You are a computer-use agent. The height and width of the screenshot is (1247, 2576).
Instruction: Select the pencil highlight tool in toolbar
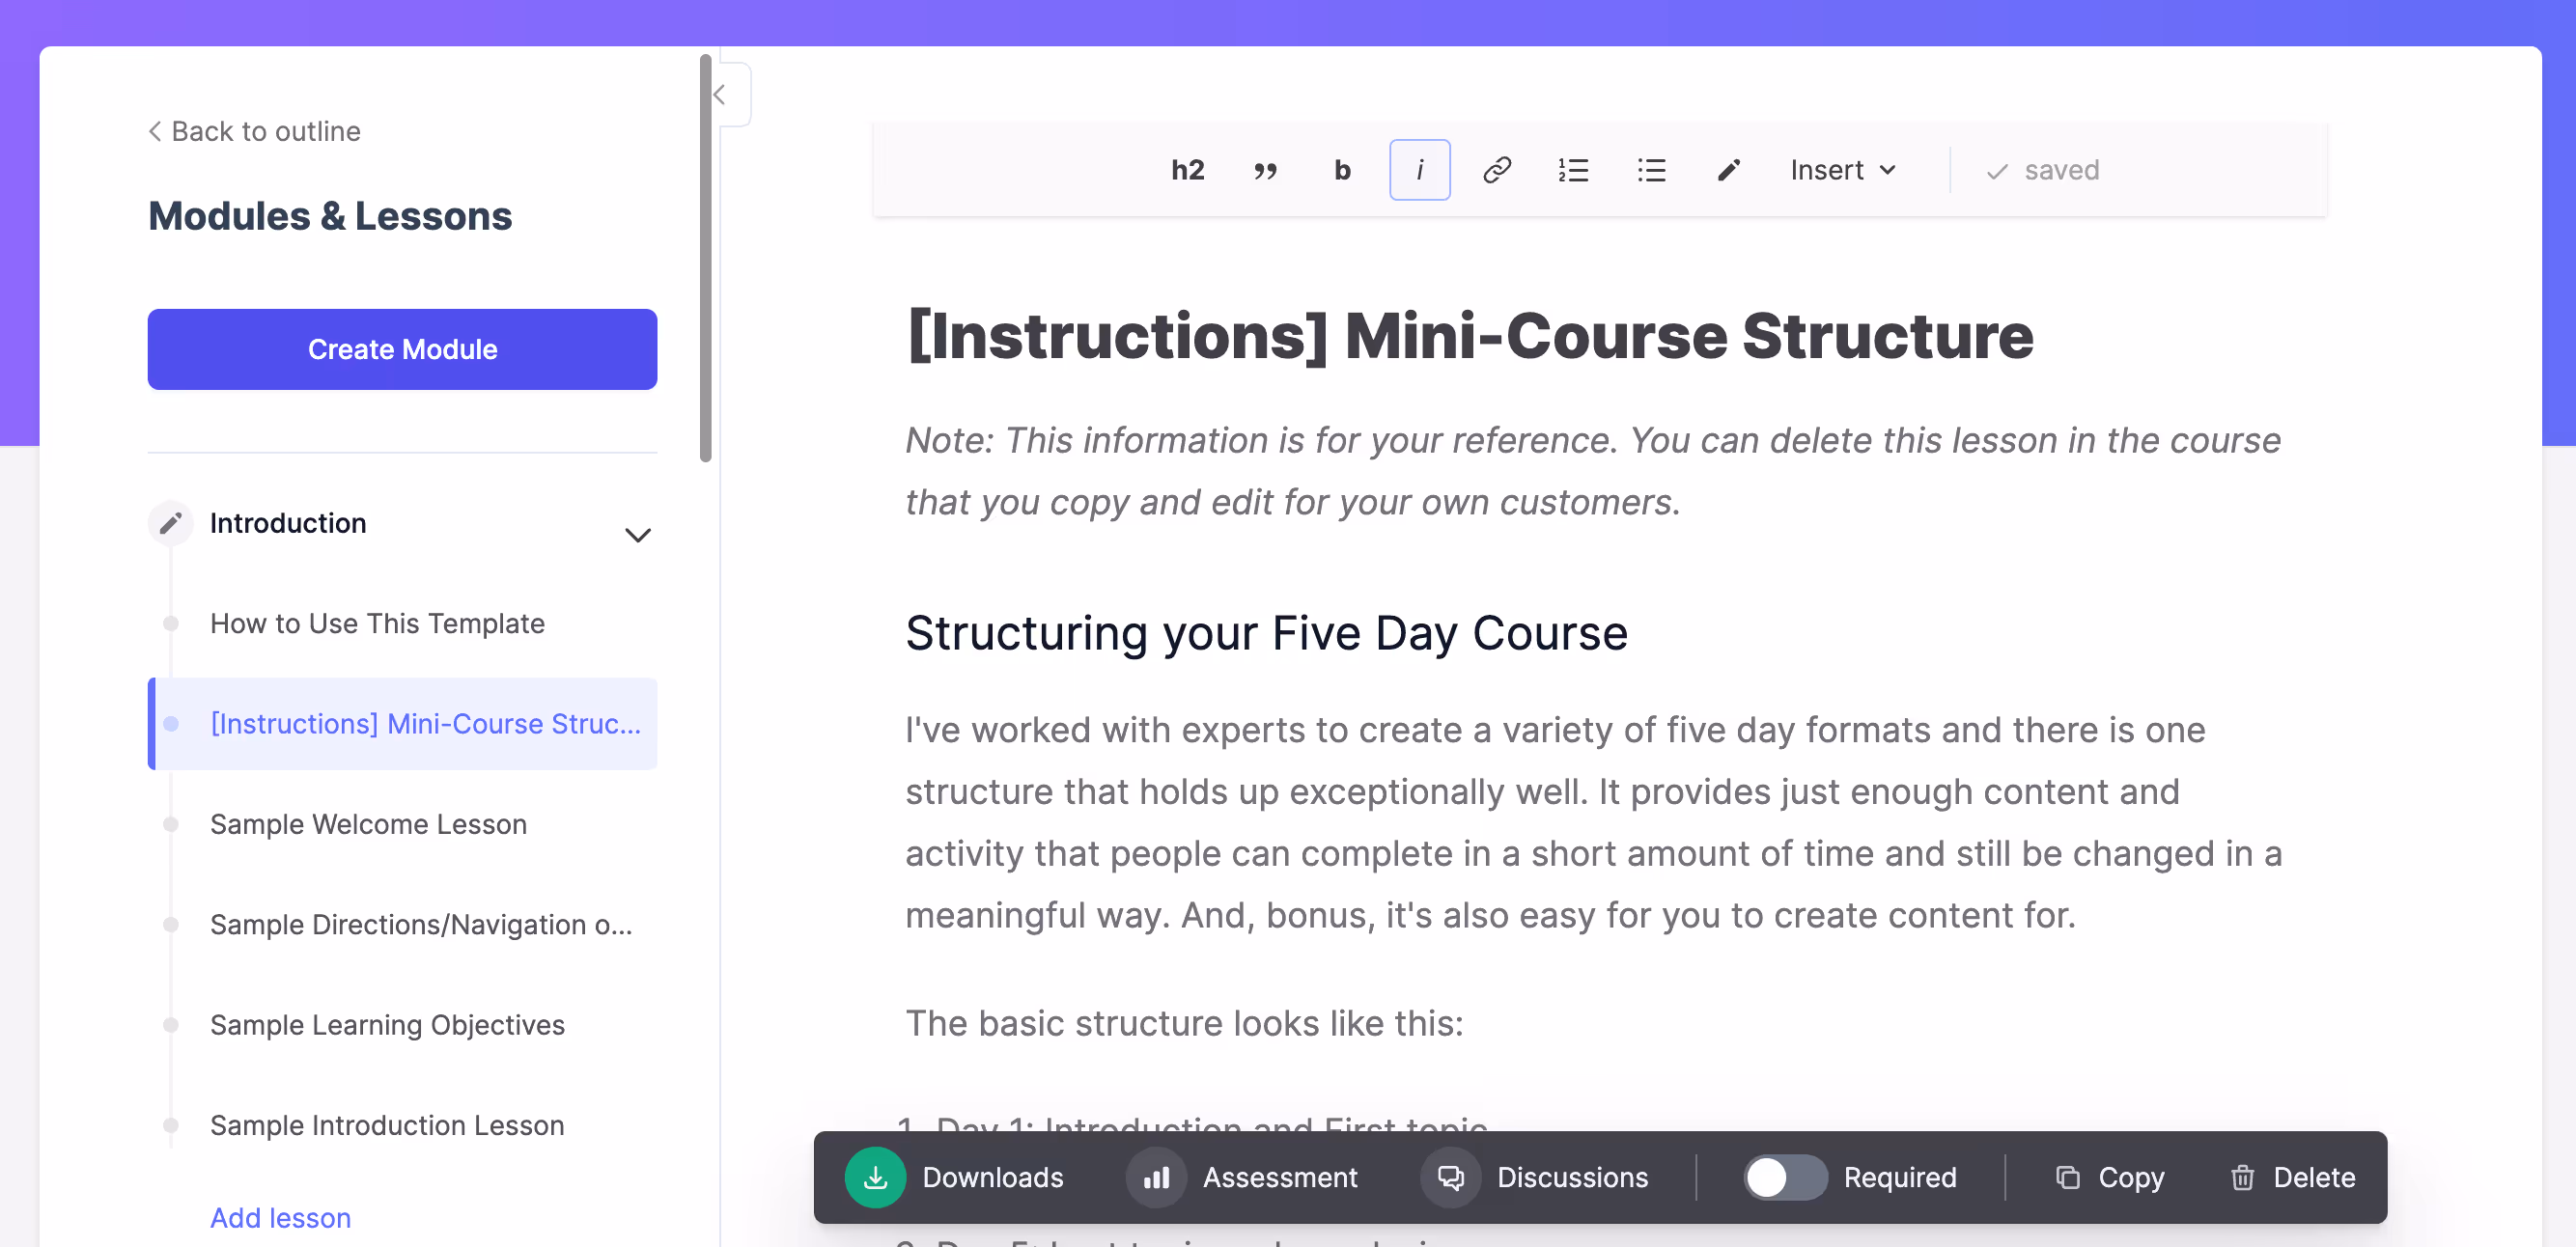pyautogui.click(x=1728, y=169)
